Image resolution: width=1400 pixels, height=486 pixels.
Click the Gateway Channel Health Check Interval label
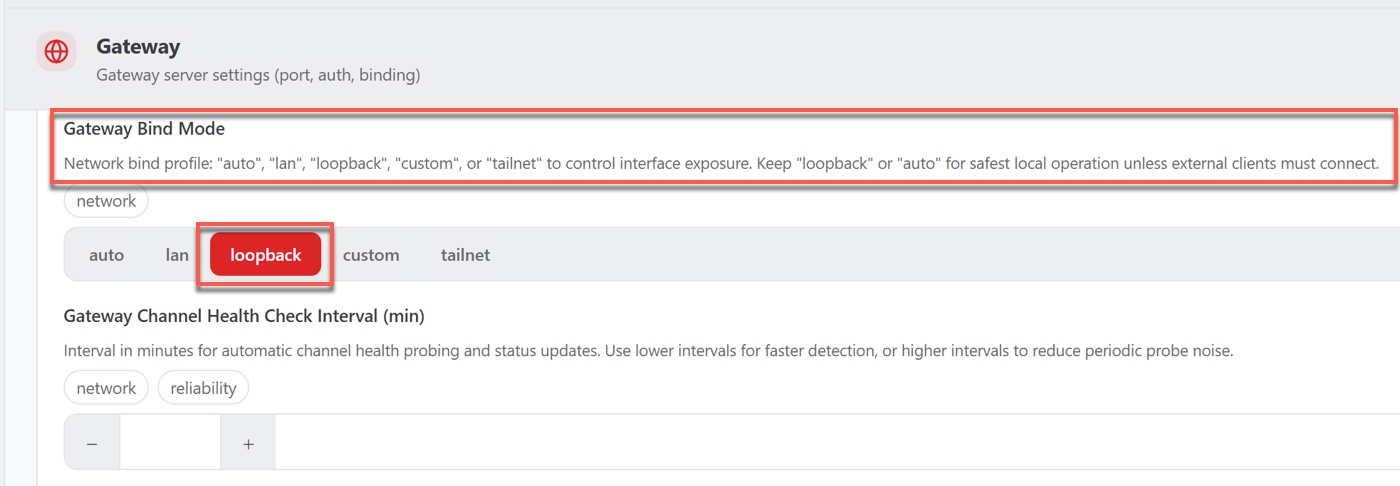coord(244,316)
